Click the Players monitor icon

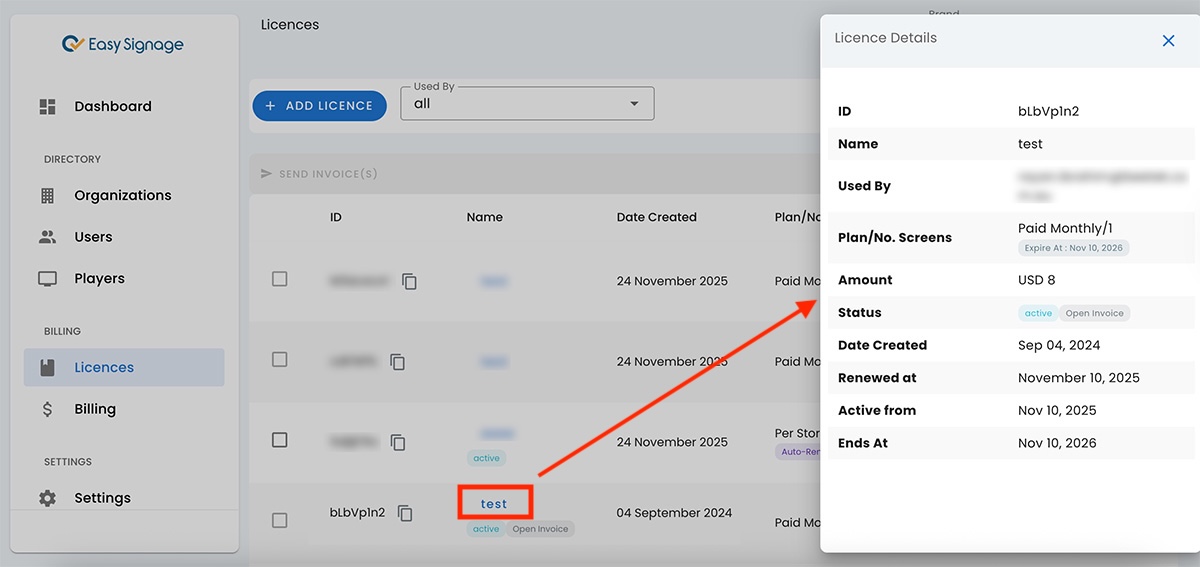[47, 279]
